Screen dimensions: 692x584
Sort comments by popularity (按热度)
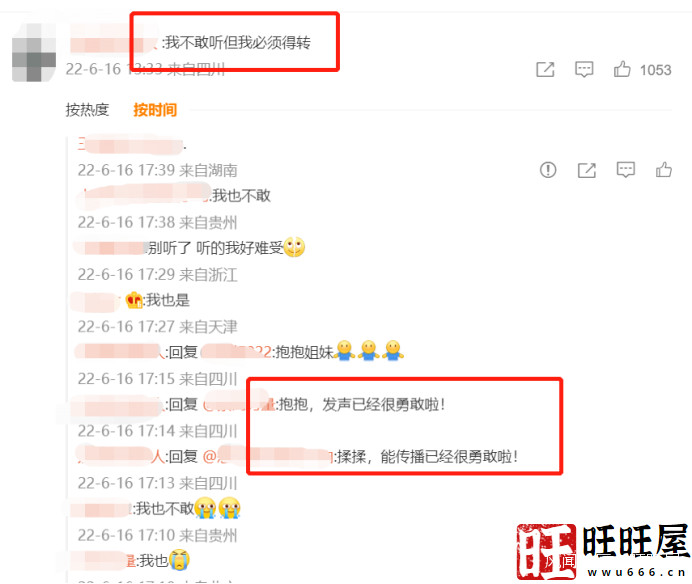click(x=87, y=109)
